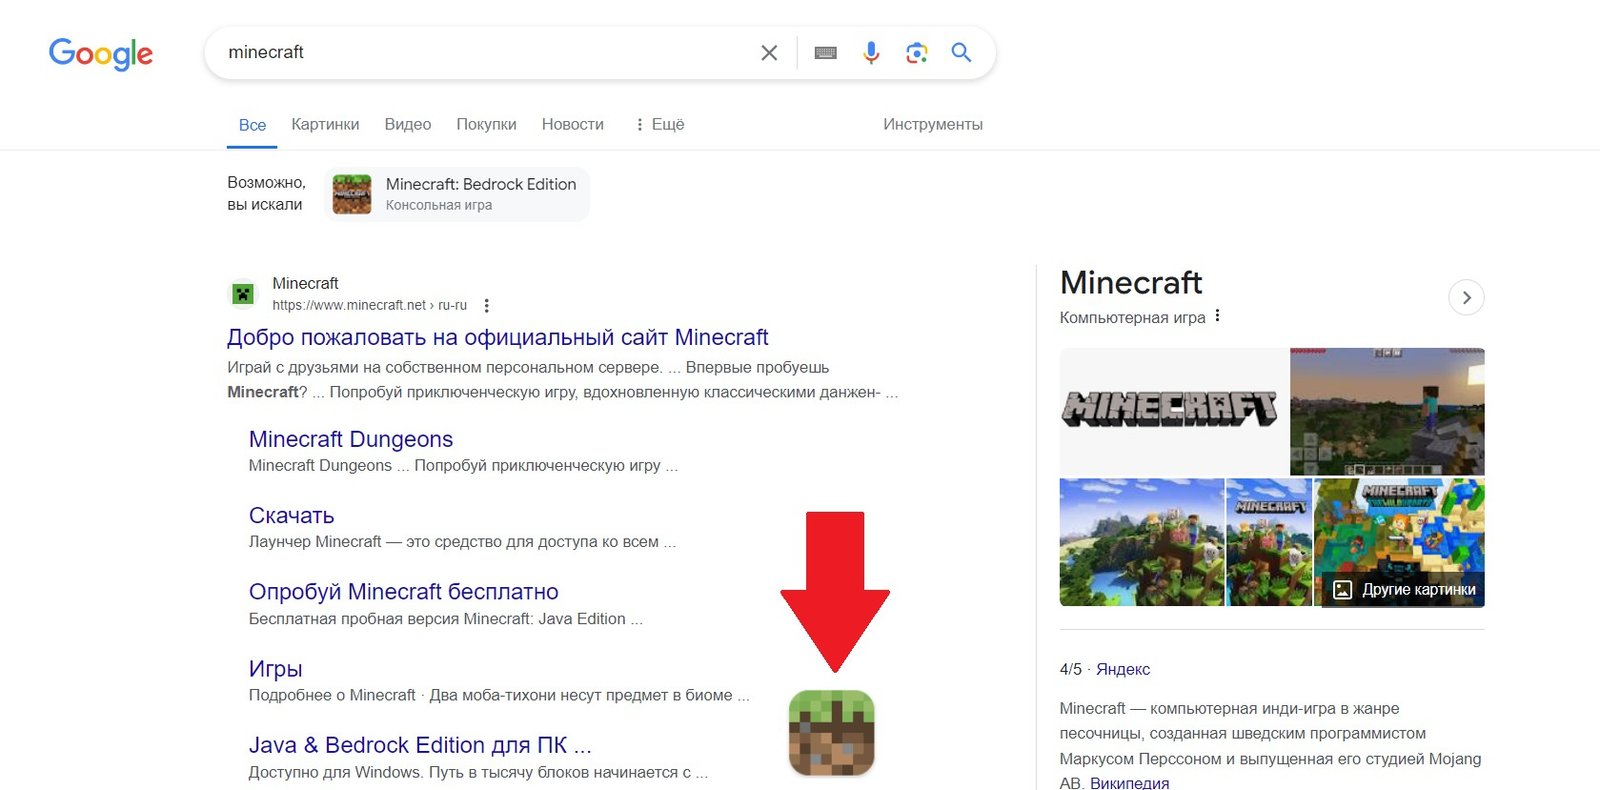Switch to the Картинки tab
The width and height of the screenshot is (1600, 790).
[x=325, y=124]
